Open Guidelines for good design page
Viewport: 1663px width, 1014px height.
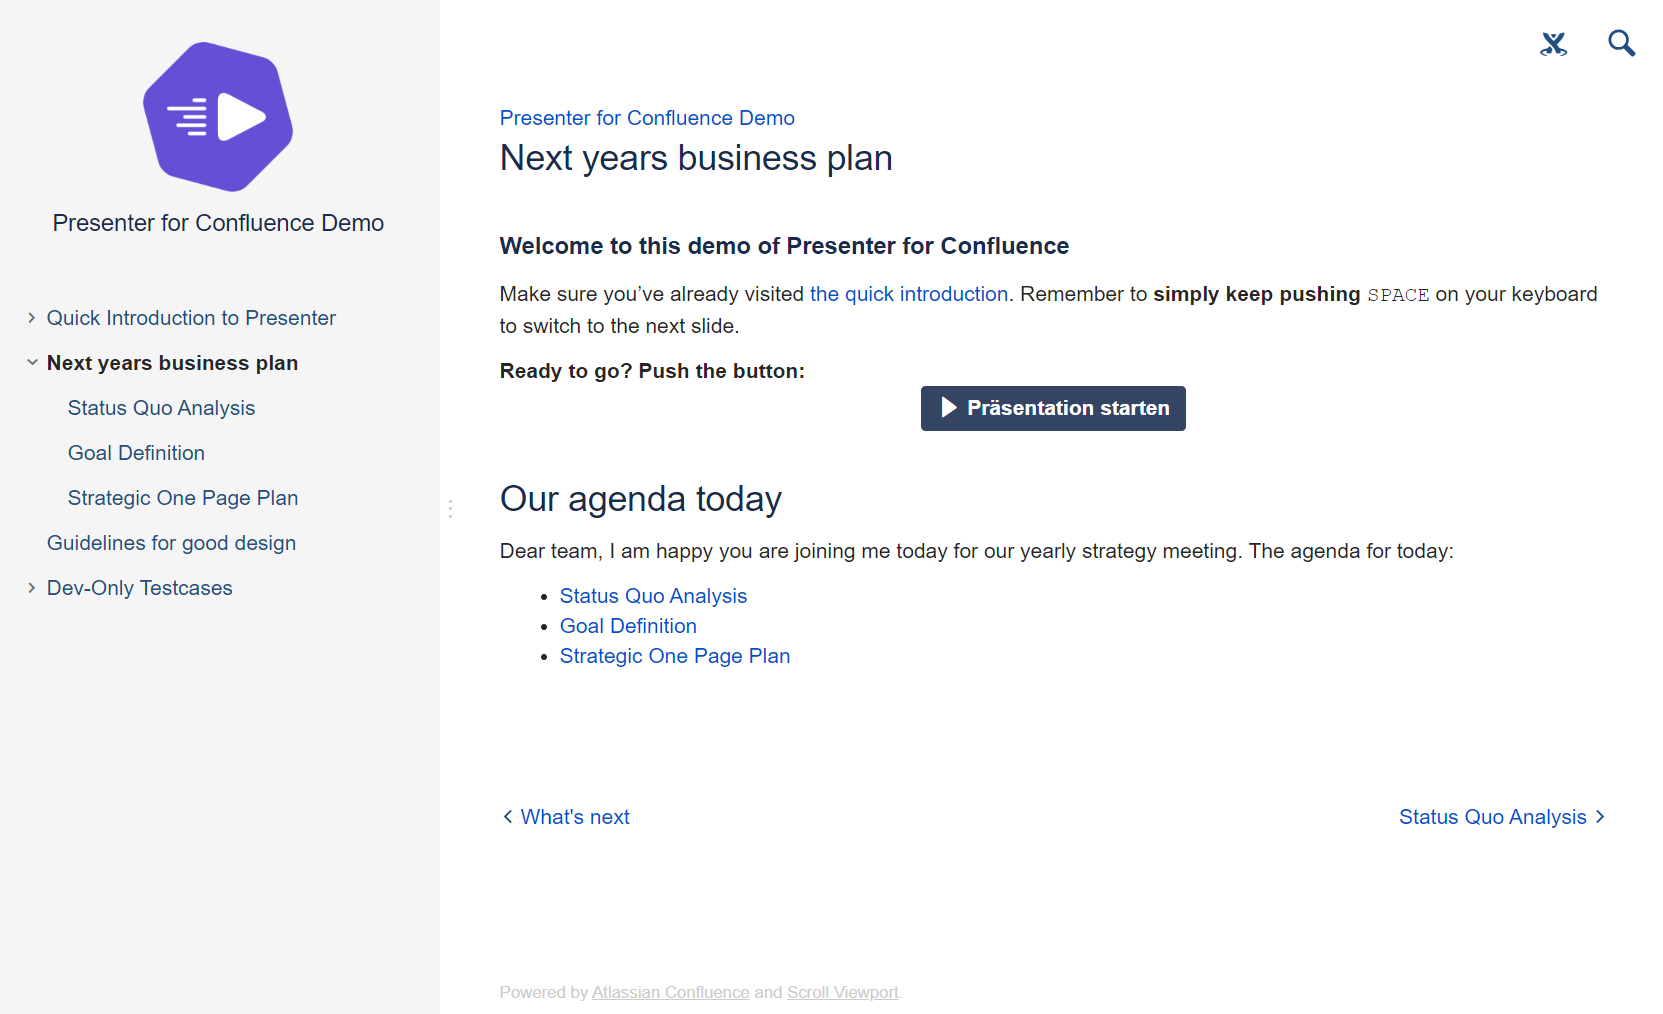(171, 543)
